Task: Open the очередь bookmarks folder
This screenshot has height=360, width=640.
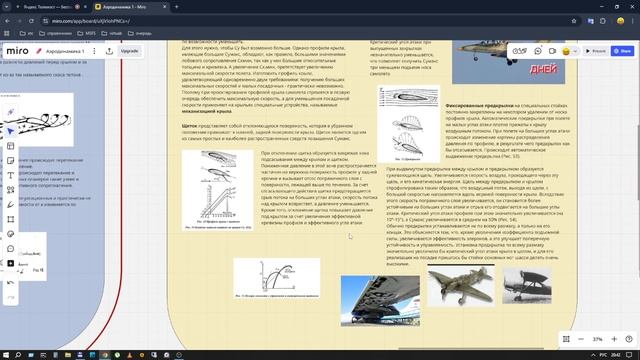Action: click(x=140, y=33)
